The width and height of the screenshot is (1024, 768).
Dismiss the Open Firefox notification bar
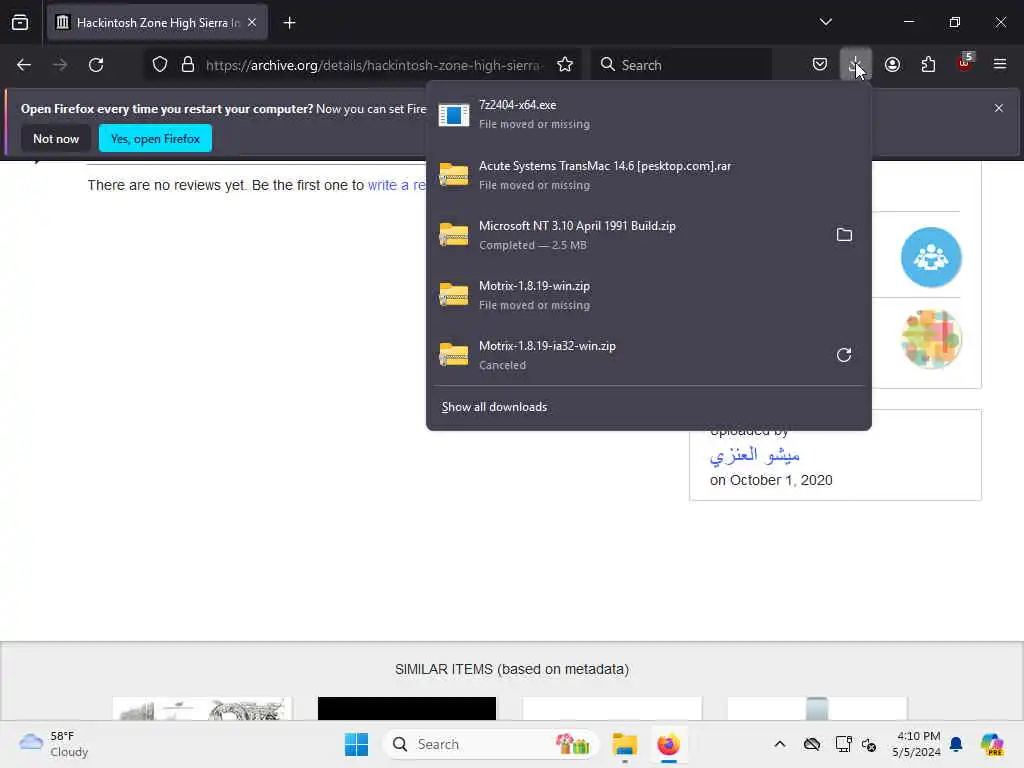[999, 108]
